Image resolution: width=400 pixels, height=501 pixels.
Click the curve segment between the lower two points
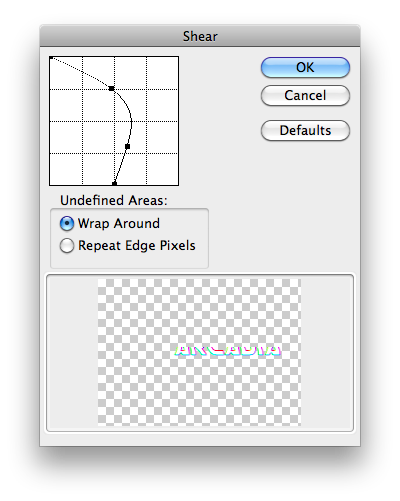(x=121, y=166)
